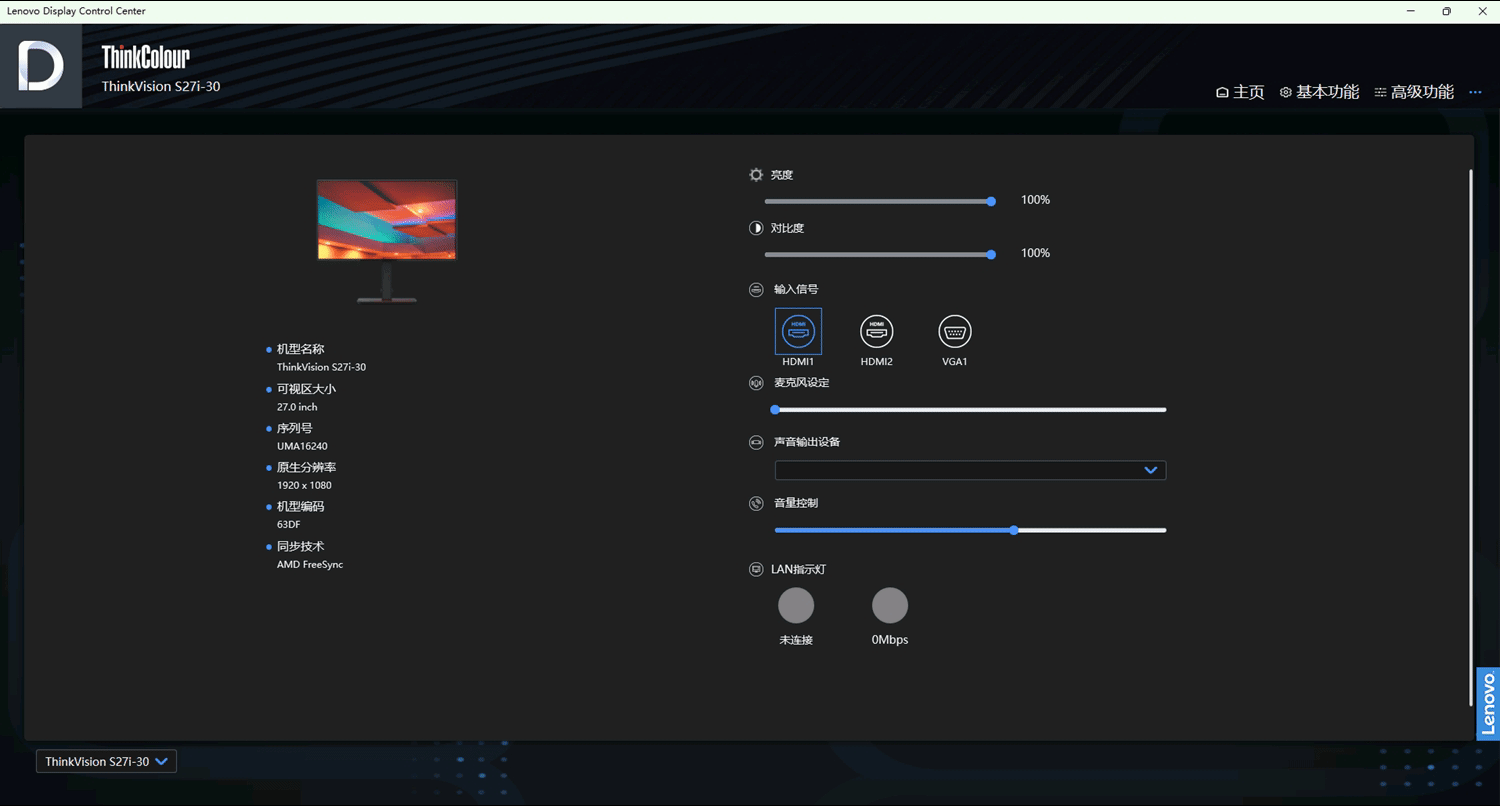Image resolution: width=1500 pixels, height=806 pixels.
Task: Click the brightness 亮度 sun icon
Action: pos(756,175)
